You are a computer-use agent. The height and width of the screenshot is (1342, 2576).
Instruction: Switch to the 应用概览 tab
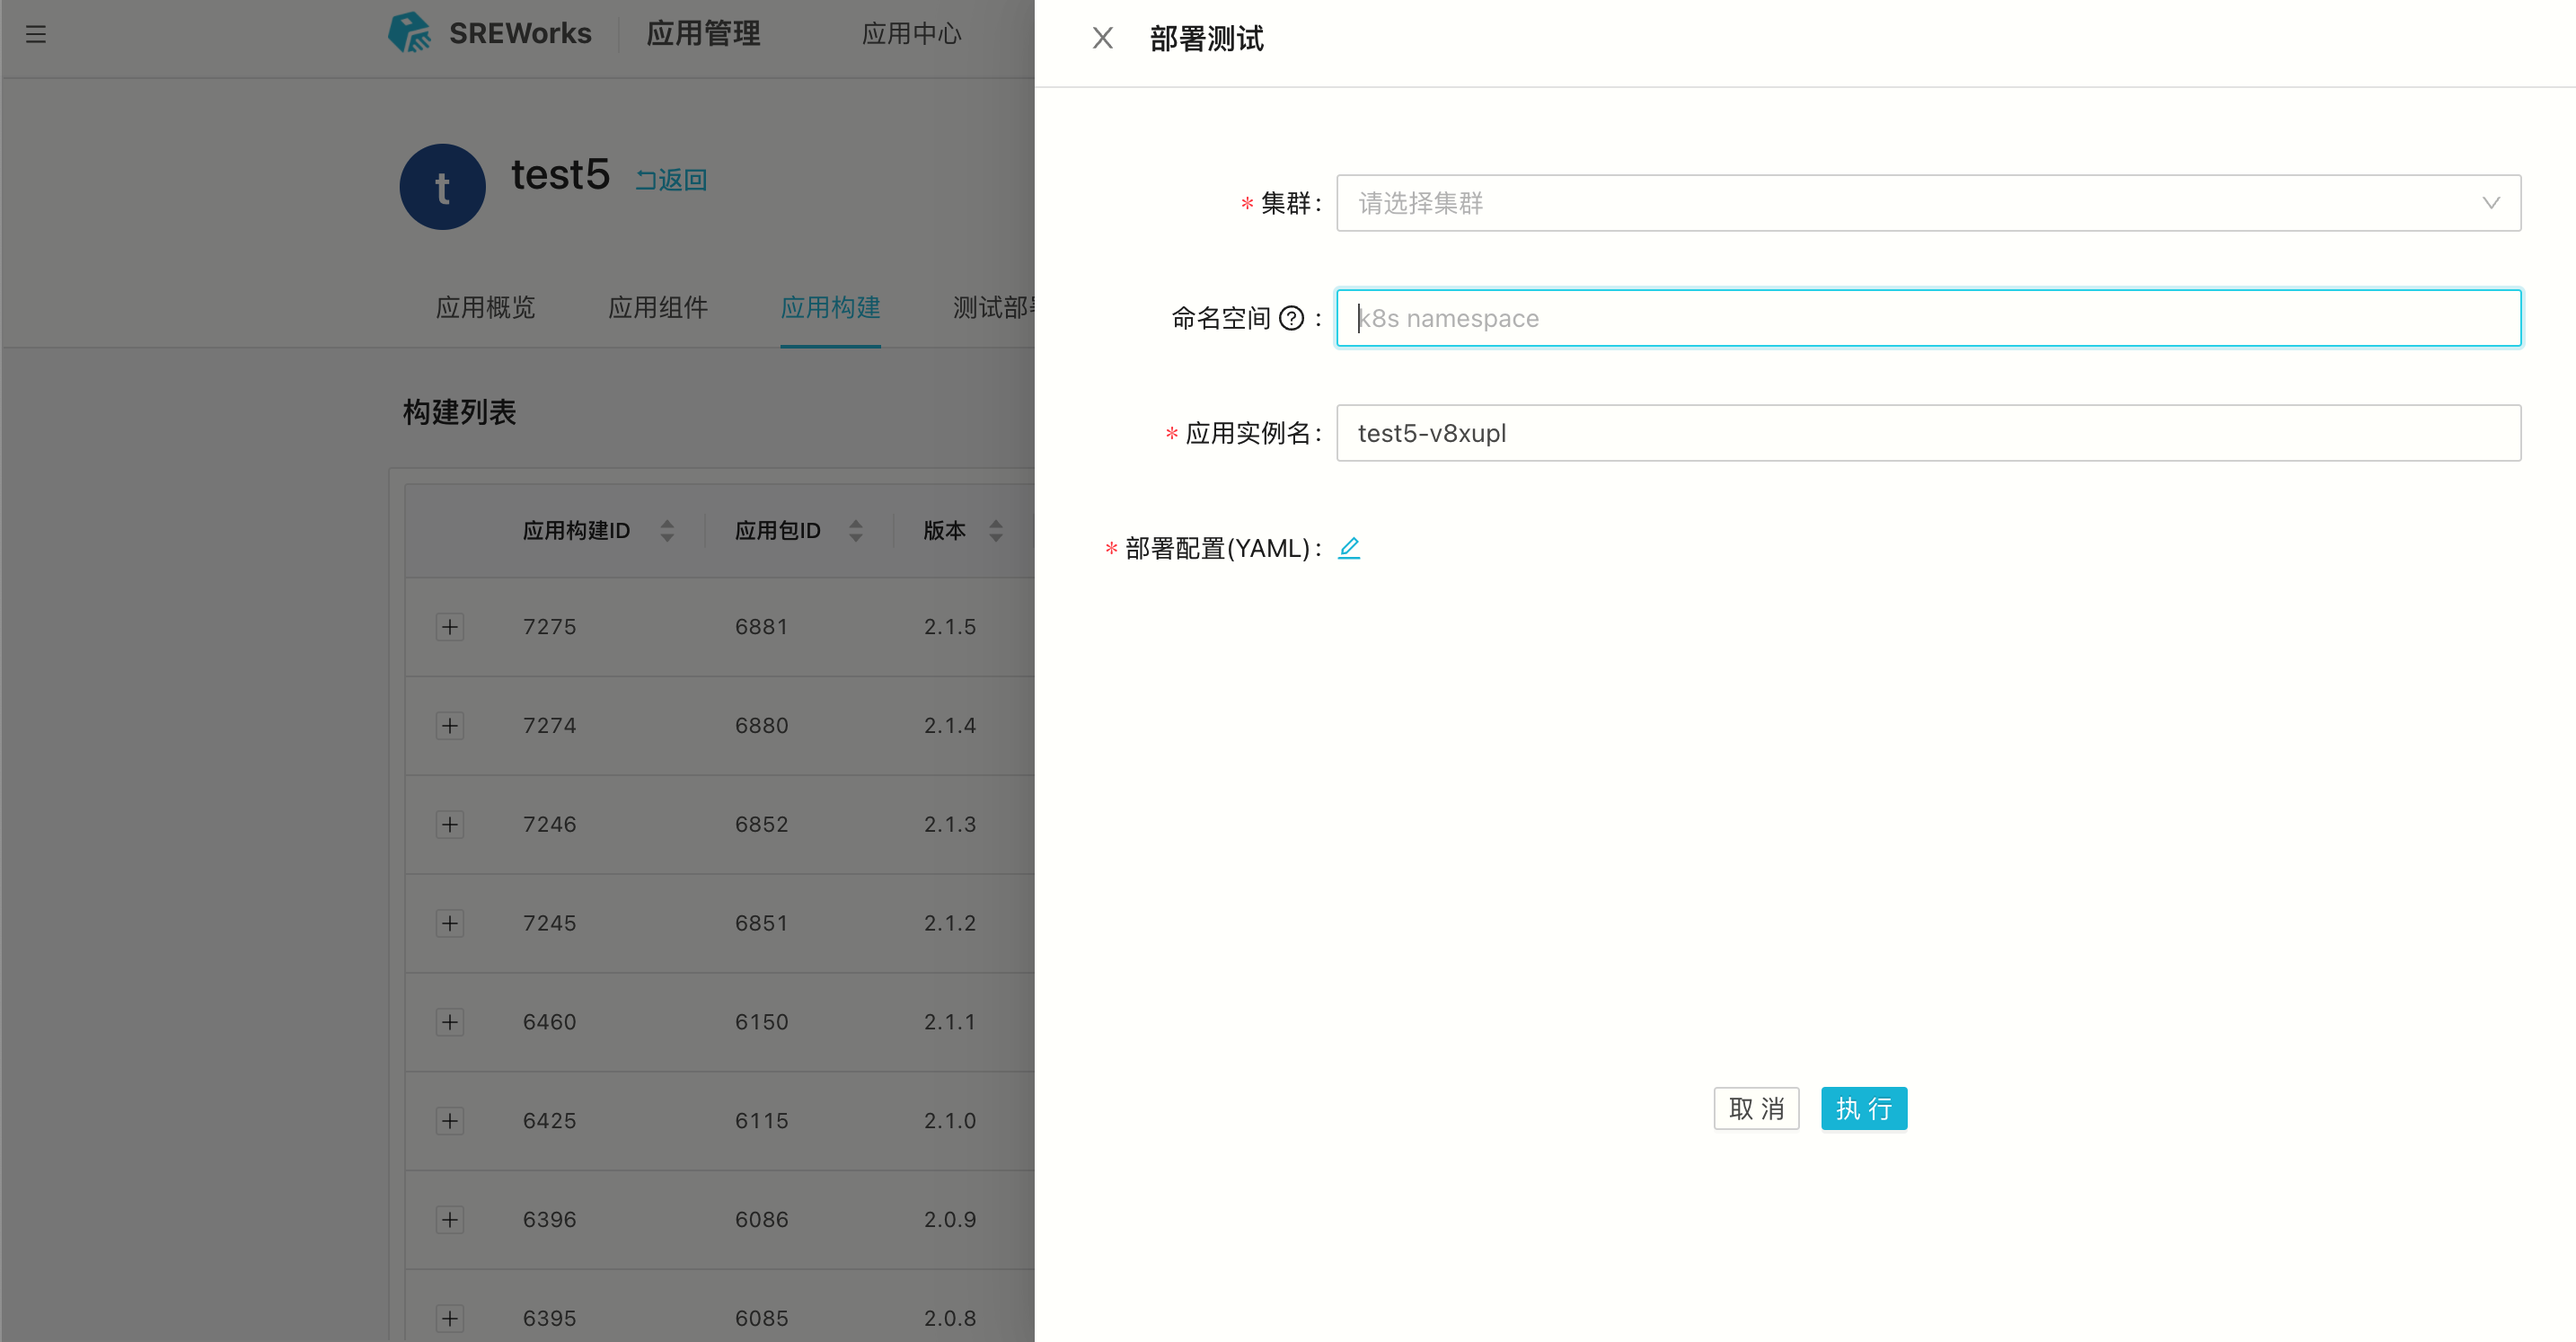click(485, 307)
